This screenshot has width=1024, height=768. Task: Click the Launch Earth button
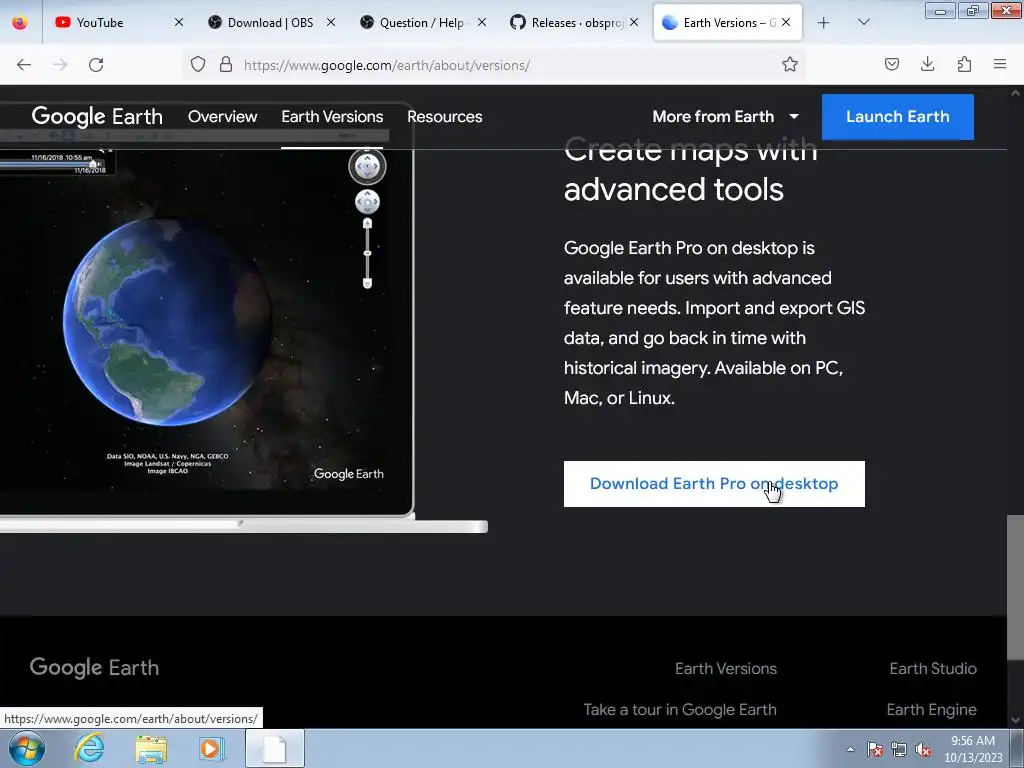(x=897, y=117)
